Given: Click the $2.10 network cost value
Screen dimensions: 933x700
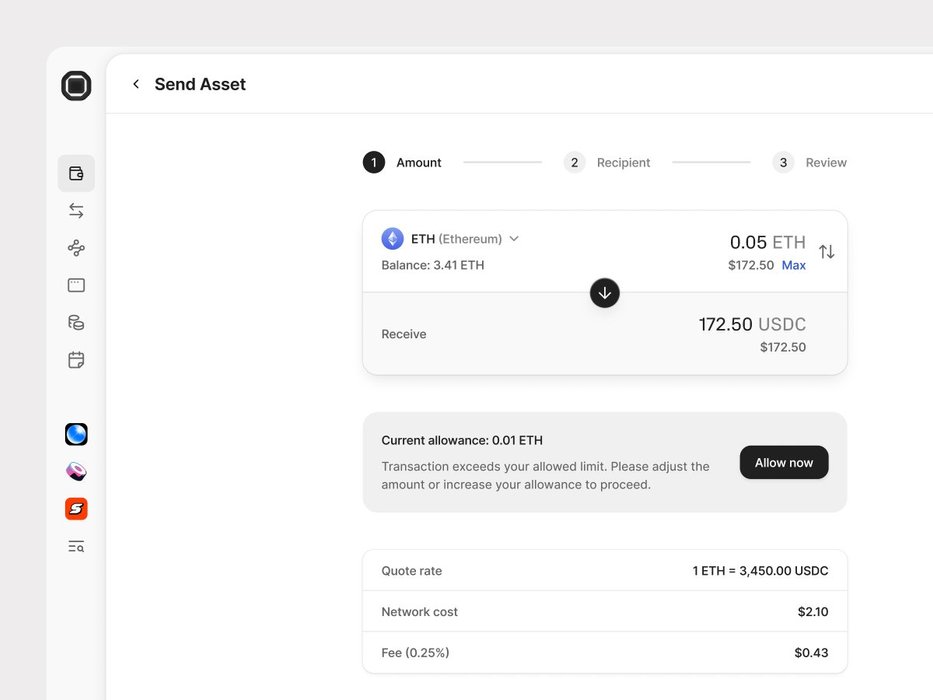Looking at the screenshot, I should pyautogui.click(x=813, y=612).
